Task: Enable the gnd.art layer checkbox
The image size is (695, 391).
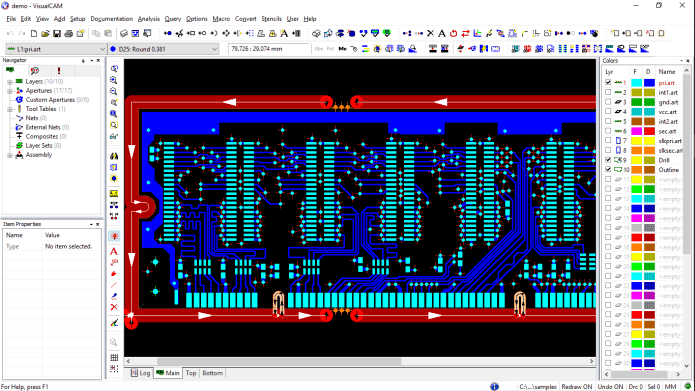Action: [608, 102]
